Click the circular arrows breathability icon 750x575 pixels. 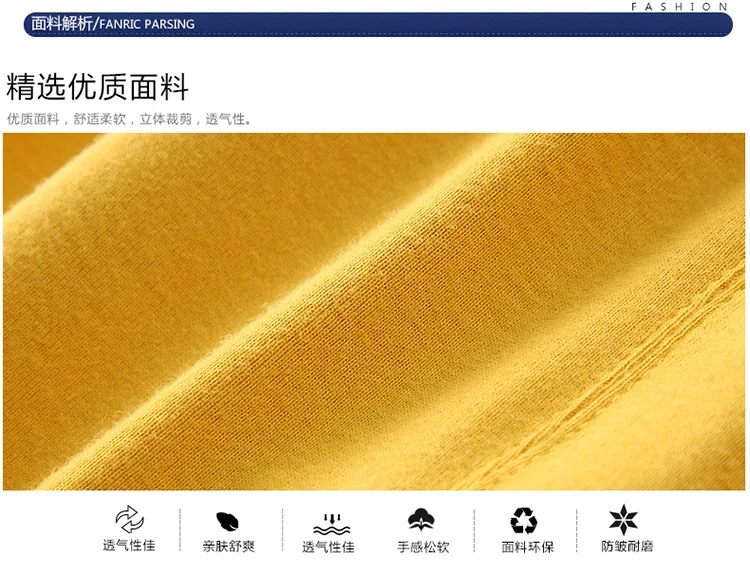129,520
